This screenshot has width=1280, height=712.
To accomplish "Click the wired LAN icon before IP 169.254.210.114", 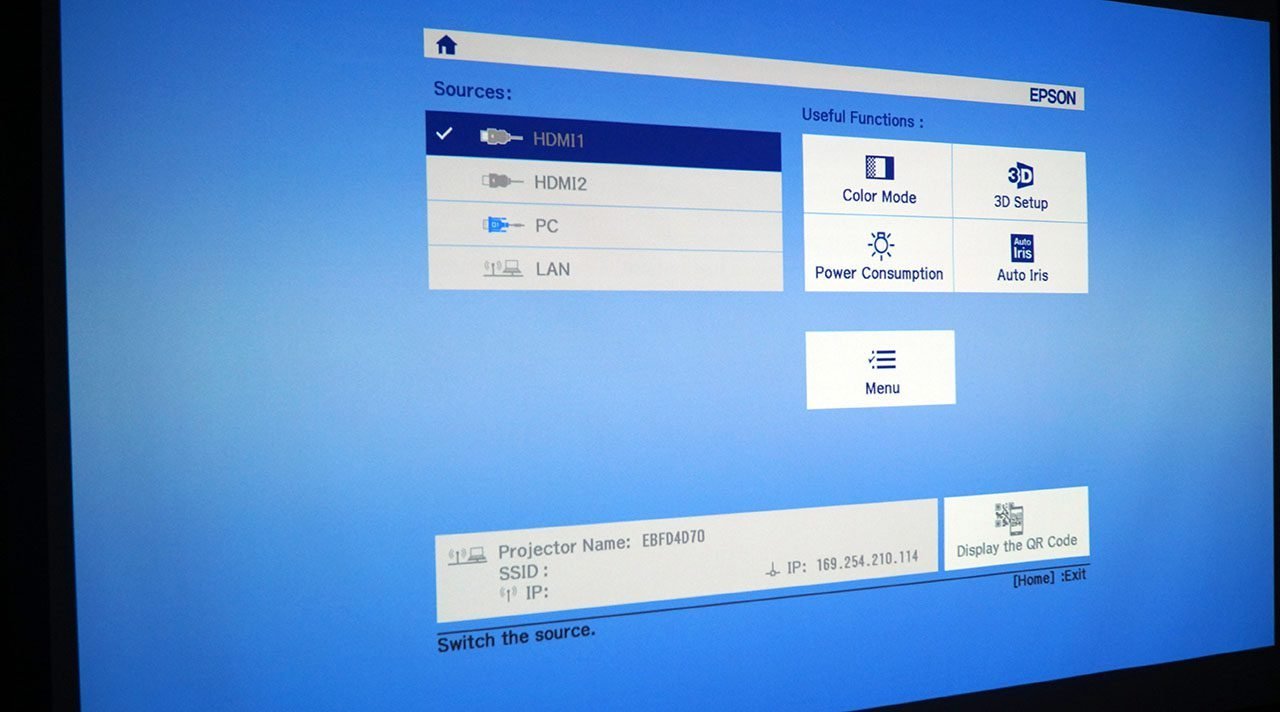I will pyautogui.click(x=772, y=570).
